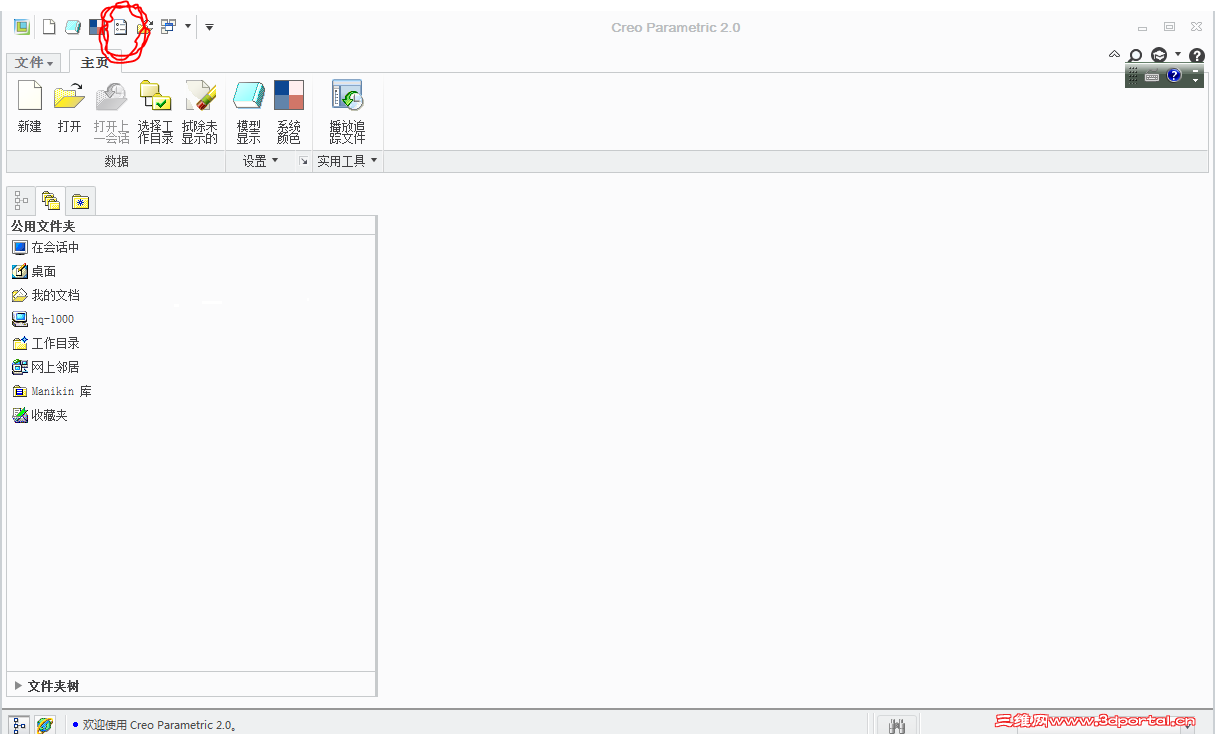
Task: Click the Creo application logo icon
Action: click(x=21, y=27)
